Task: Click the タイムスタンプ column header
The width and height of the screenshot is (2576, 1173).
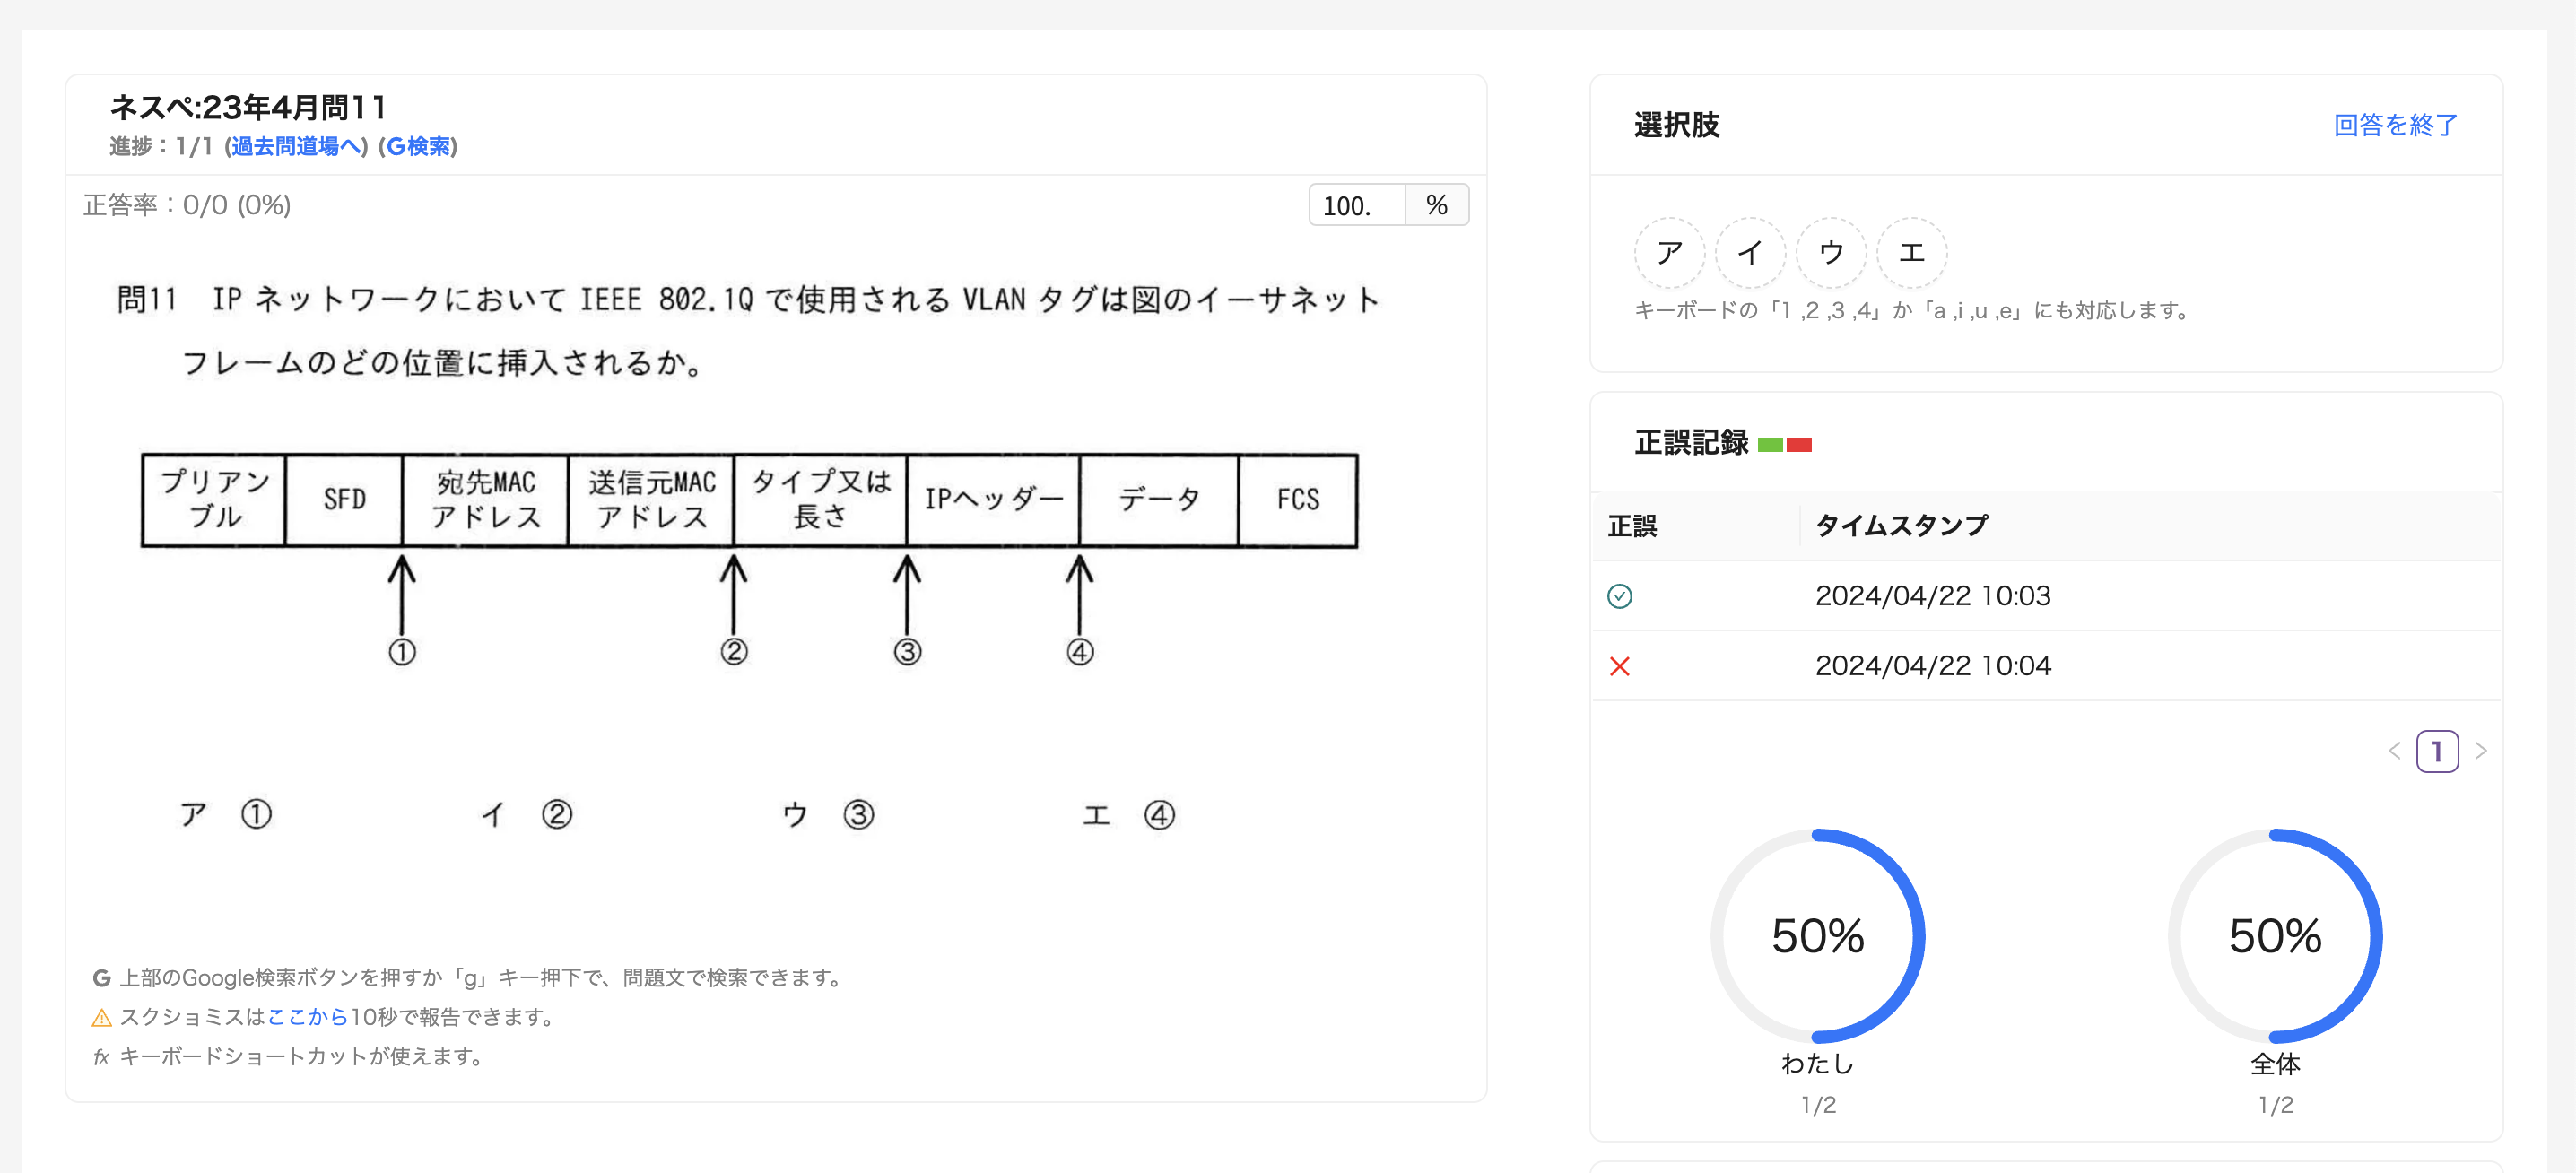Action: click(1901, 526)
